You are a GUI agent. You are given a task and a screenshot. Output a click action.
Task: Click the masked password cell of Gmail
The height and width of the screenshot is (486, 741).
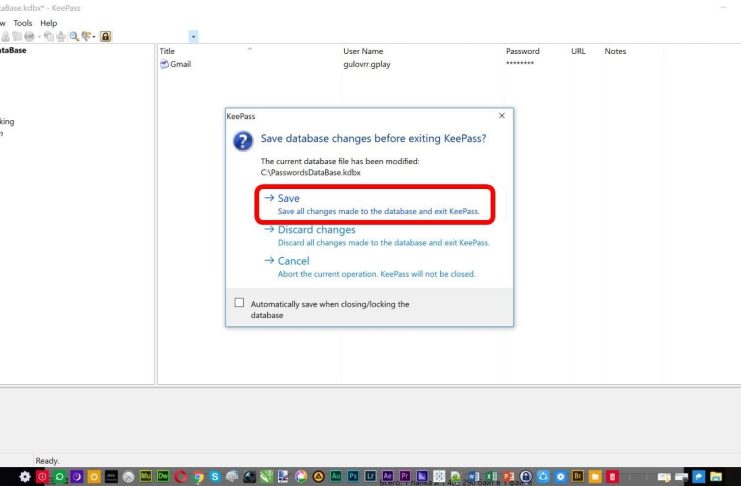520,63
